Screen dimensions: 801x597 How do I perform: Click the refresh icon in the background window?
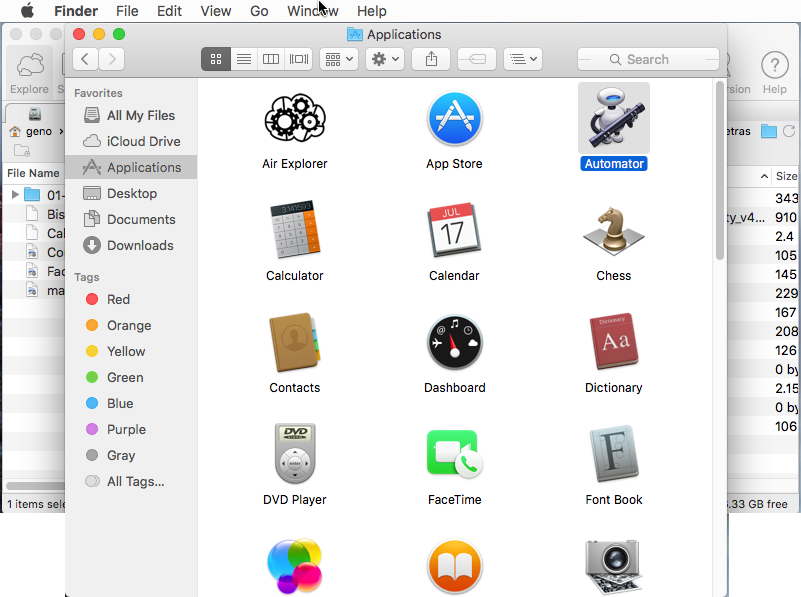[x=789, y=131]
